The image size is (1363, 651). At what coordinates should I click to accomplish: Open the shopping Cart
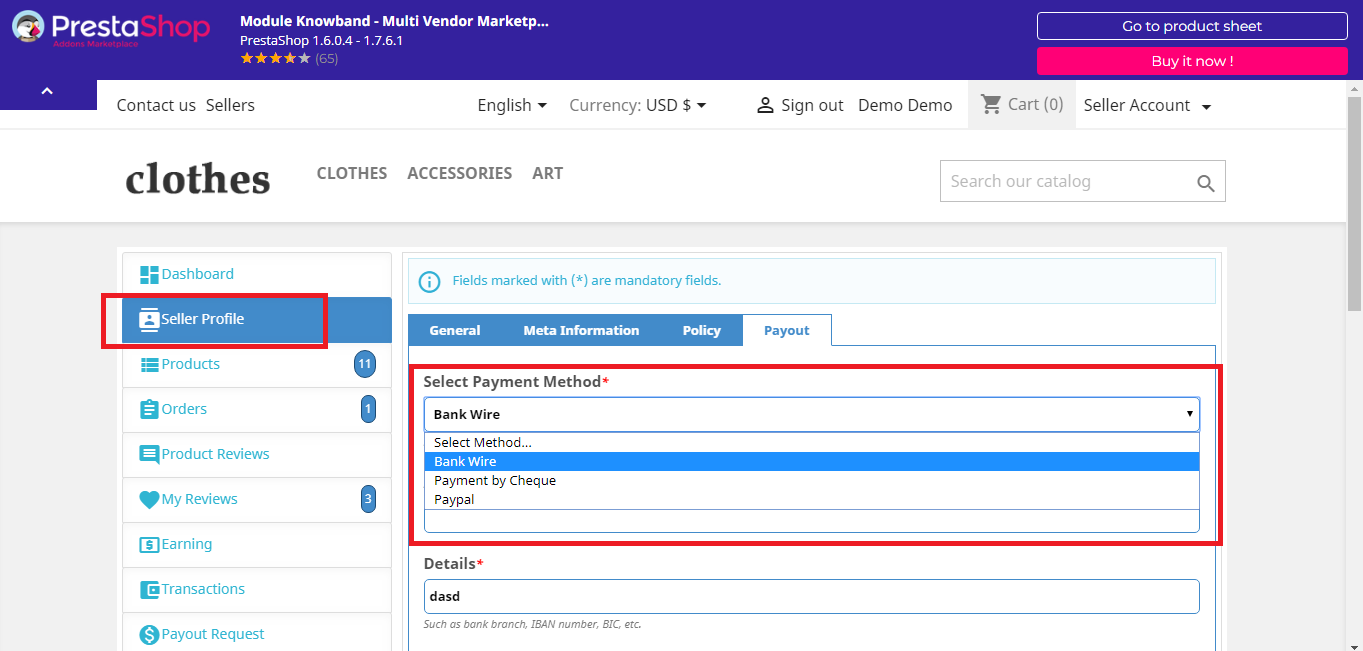coord(1021,104)
